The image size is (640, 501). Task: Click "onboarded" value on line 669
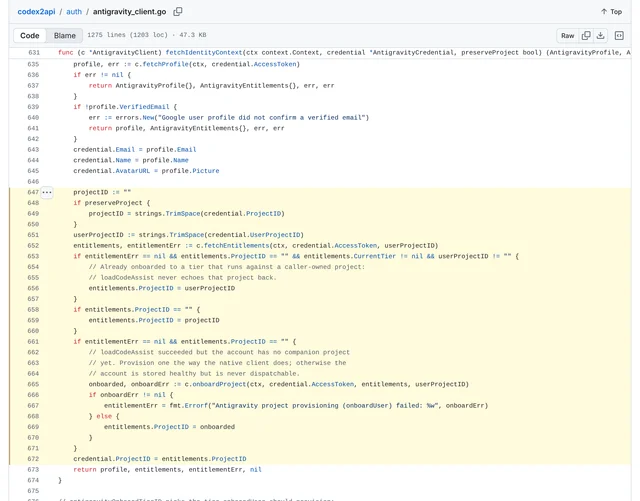[x=217, y=427]
